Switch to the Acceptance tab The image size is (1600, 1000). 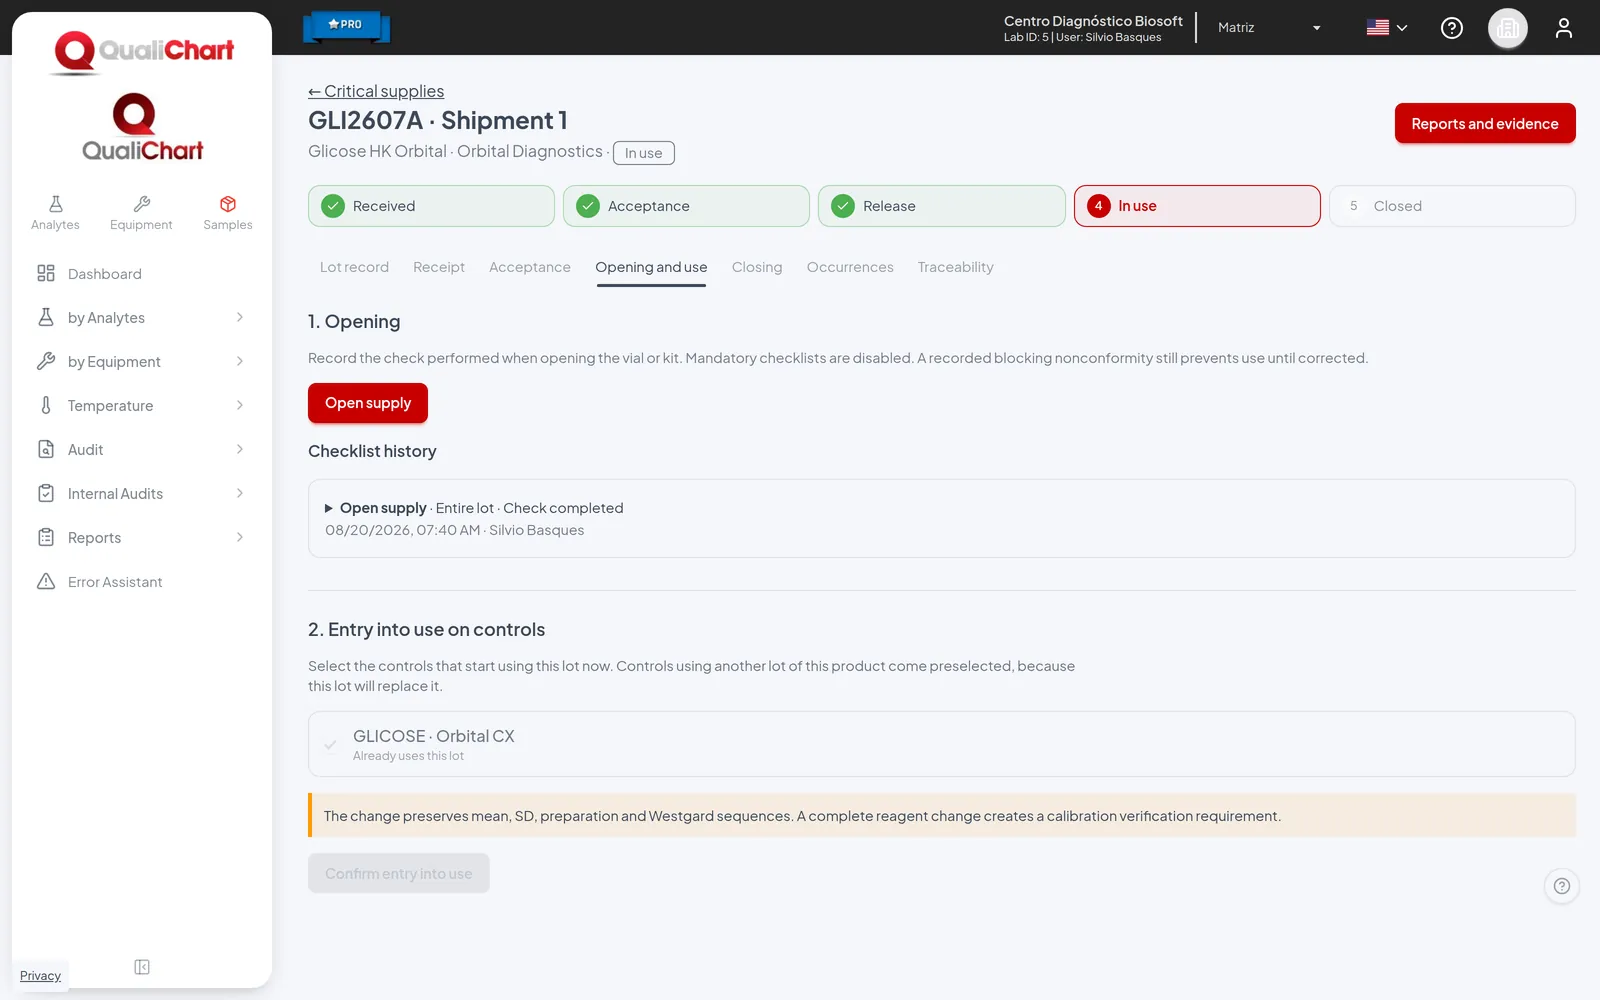click(530, 267)
